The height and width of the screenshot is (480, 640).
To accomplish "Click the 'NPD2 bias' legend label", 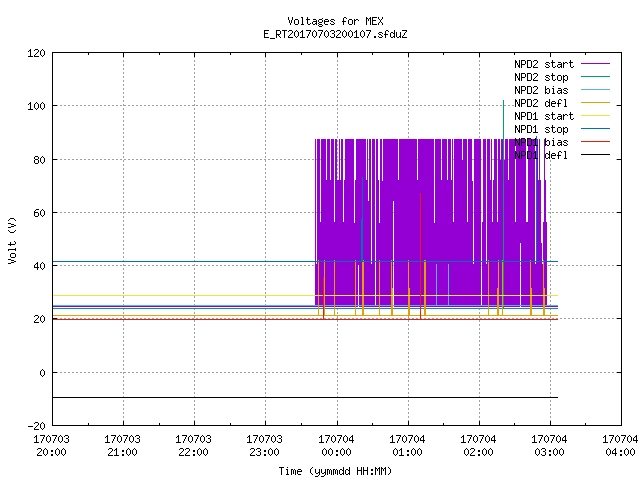I will coord(541,90).
